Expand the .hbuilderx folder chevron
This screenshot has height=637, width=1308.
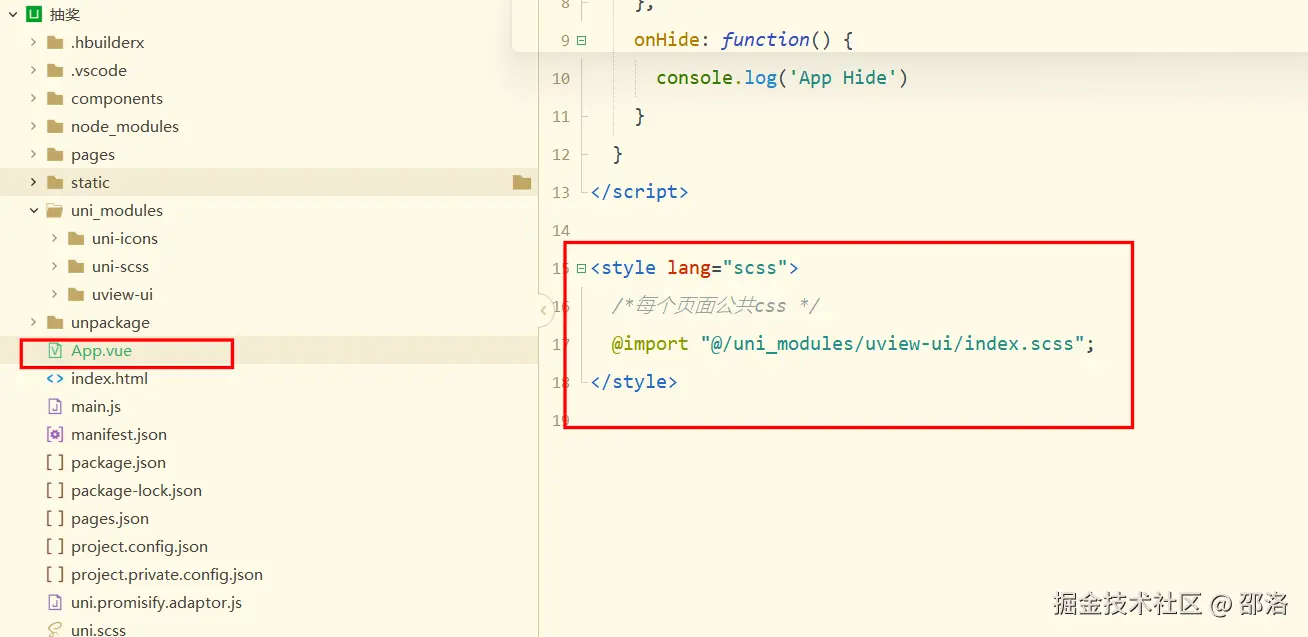coord(33,43)
